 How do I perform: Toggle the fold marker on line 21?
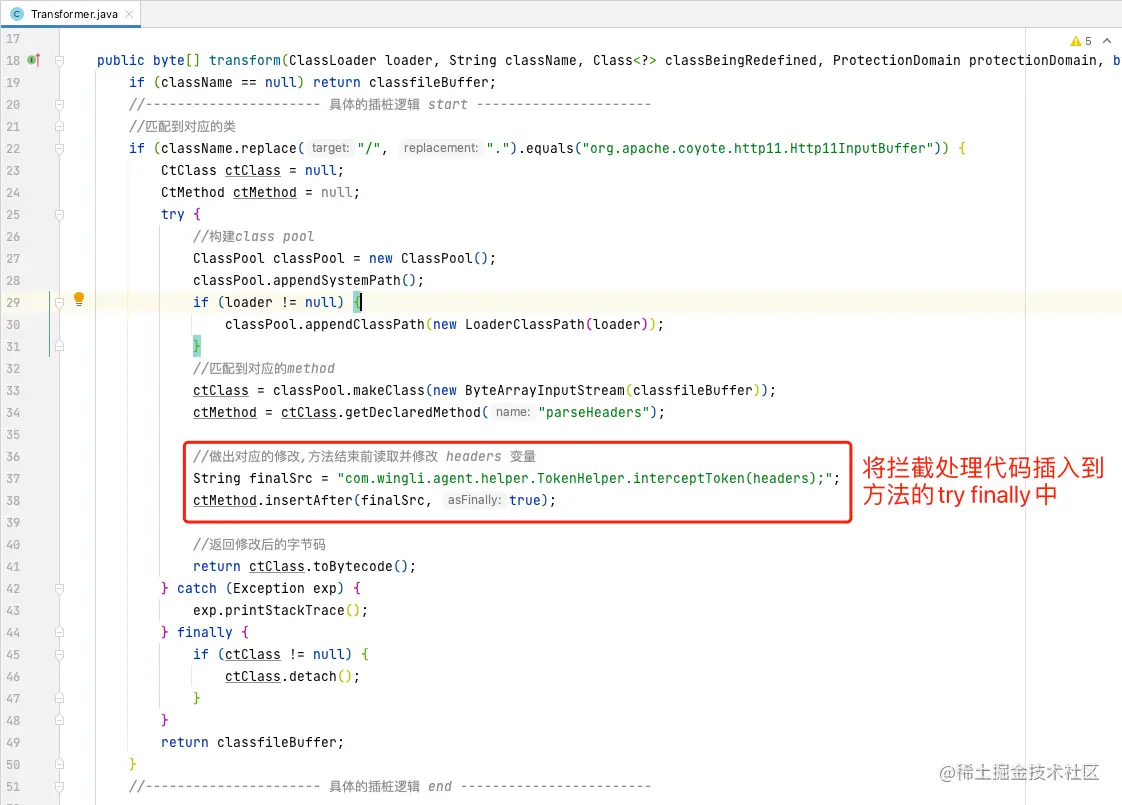[59, 127]
